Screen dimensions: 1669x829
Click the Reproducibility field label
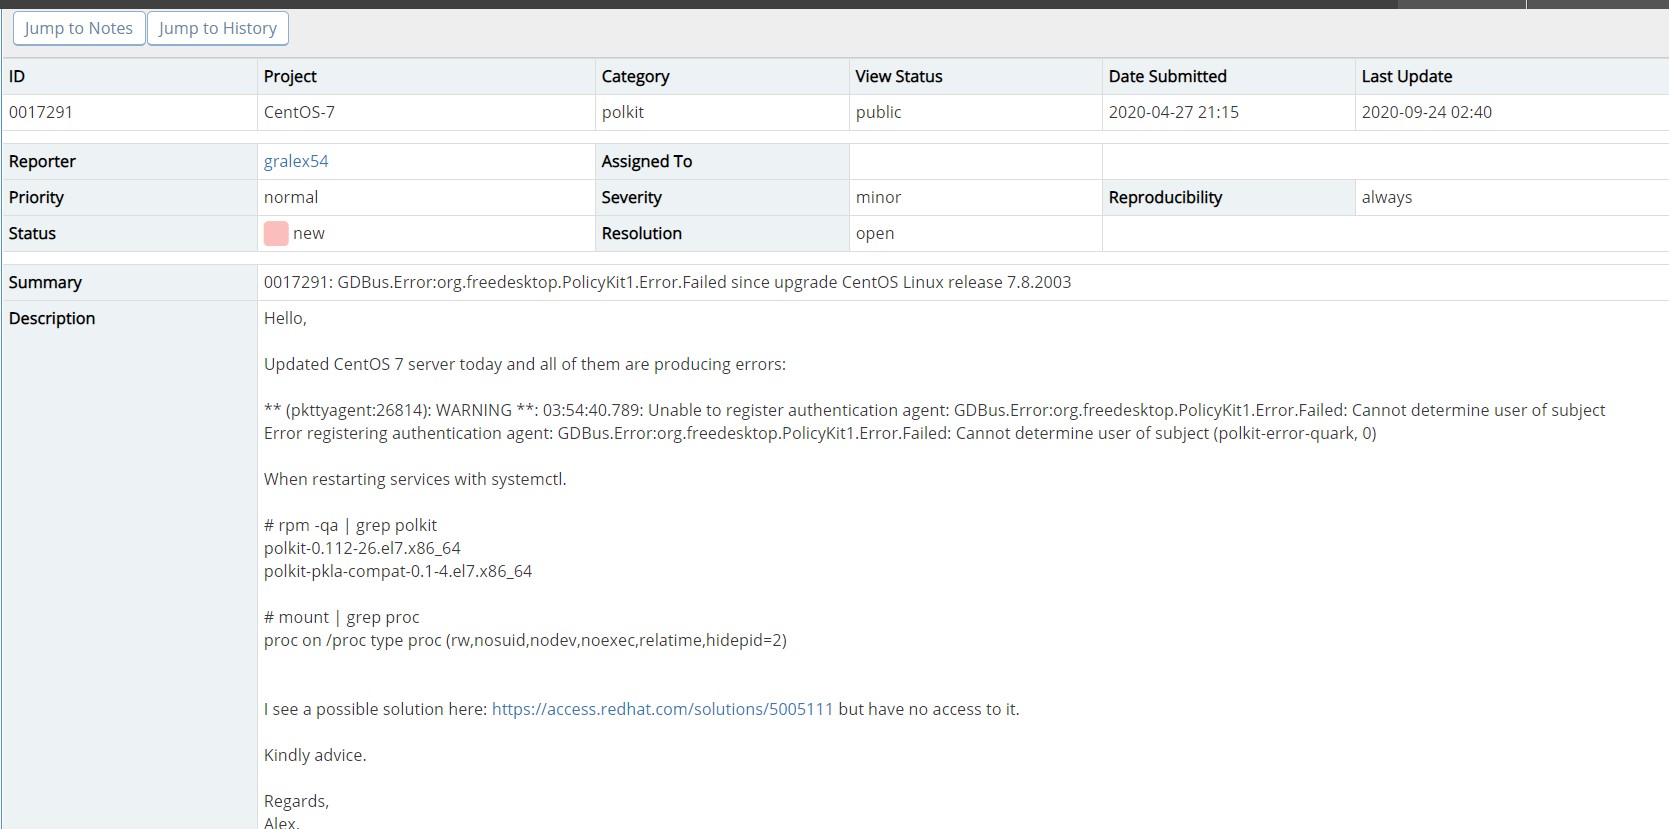coord(1165,197)
